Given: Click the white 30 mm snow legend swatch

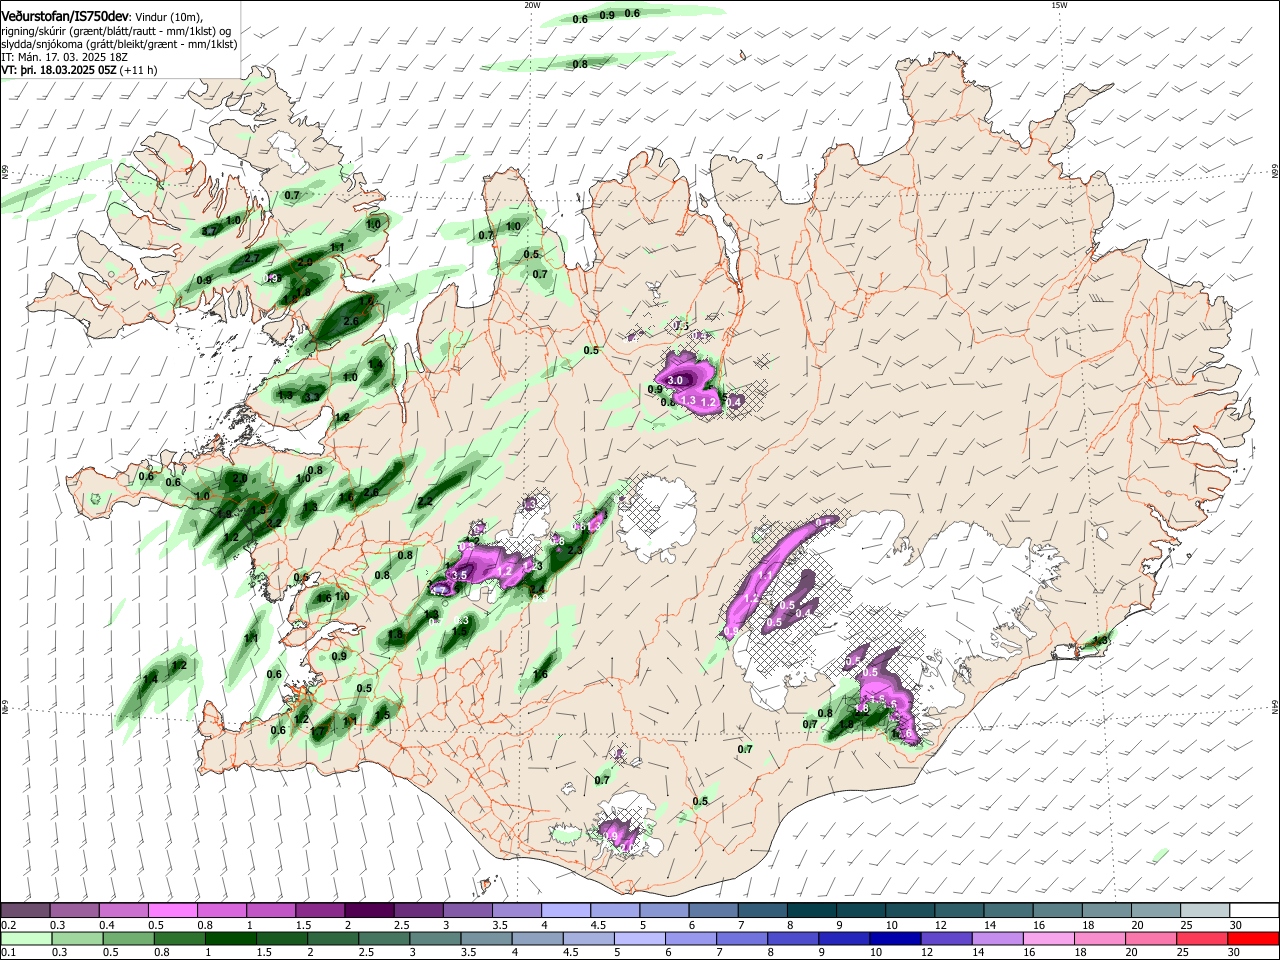Looking at the screenshot, I should tap(1252, 910).
